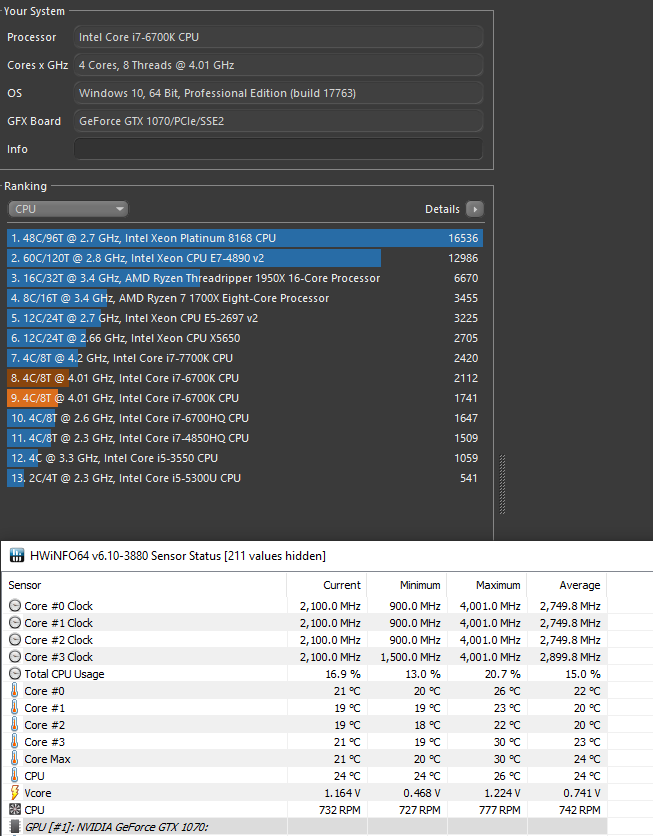Click Core #3 Clock minimum 1,500.0 MHz
The width and height of the screenshot is (653, 836).
(410, 657)
